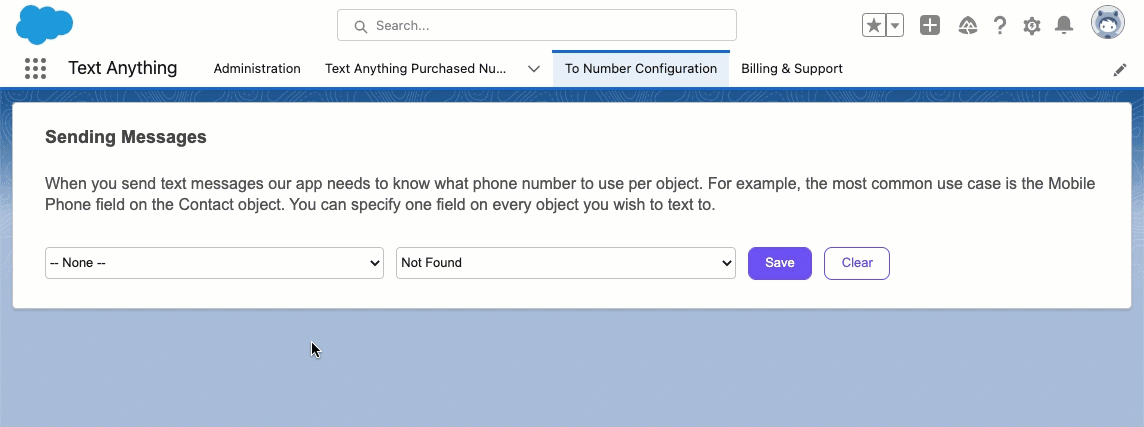
Task: Open the Trailhead guidance icon
Action: pos(968,26)
